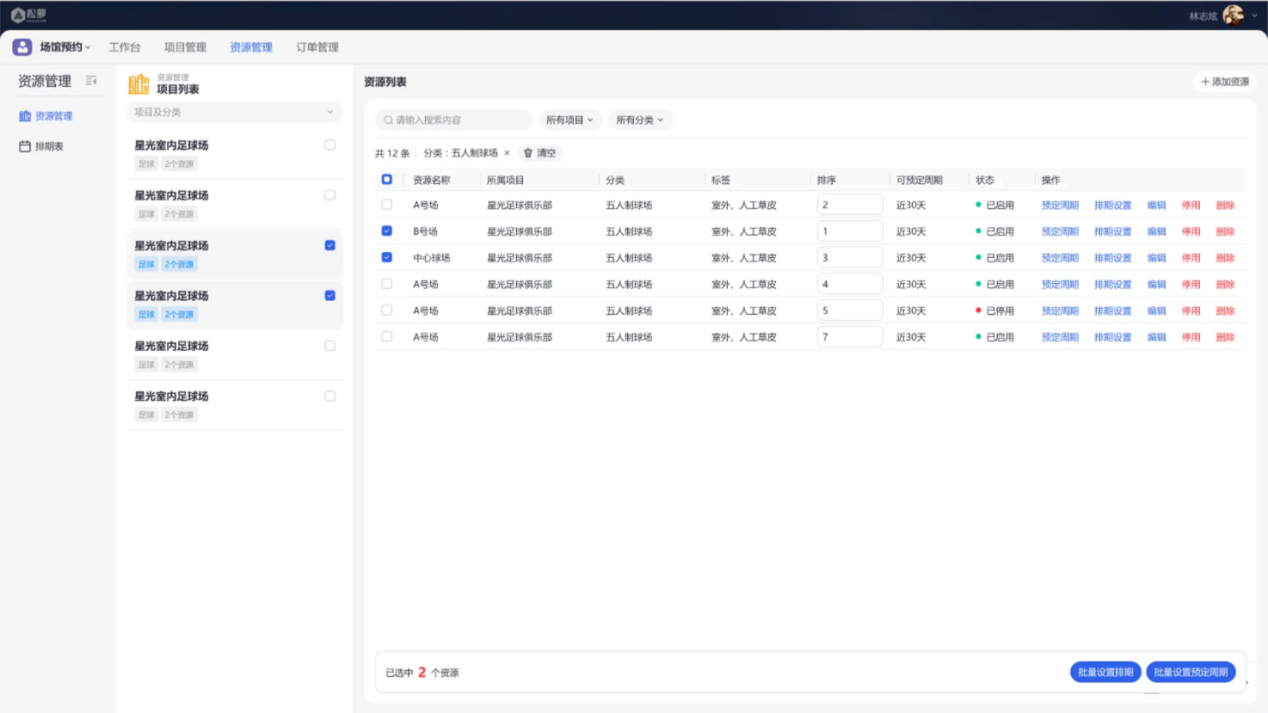
Task: Switch to the 项目管理 tab
Action: [x=185, y=47]
